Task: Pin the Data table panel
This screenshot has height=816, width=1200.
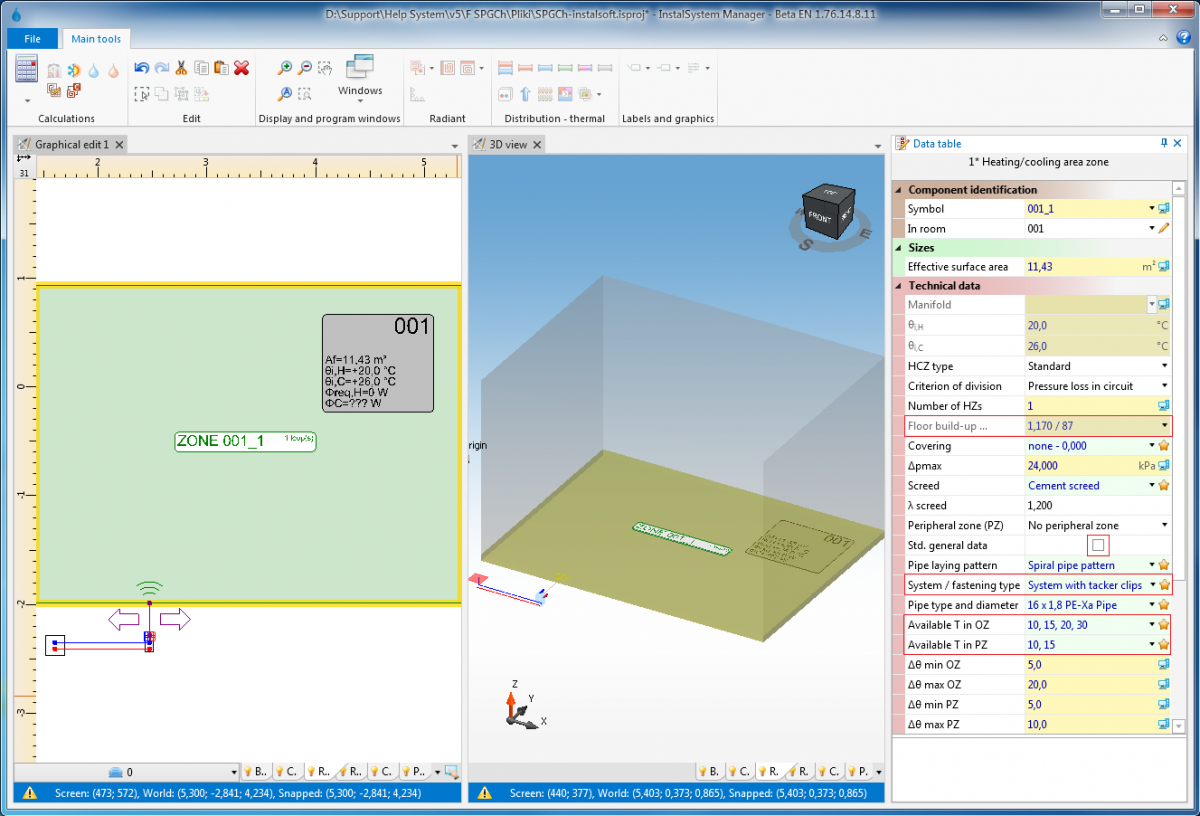Action: [x=1163, y=143]
